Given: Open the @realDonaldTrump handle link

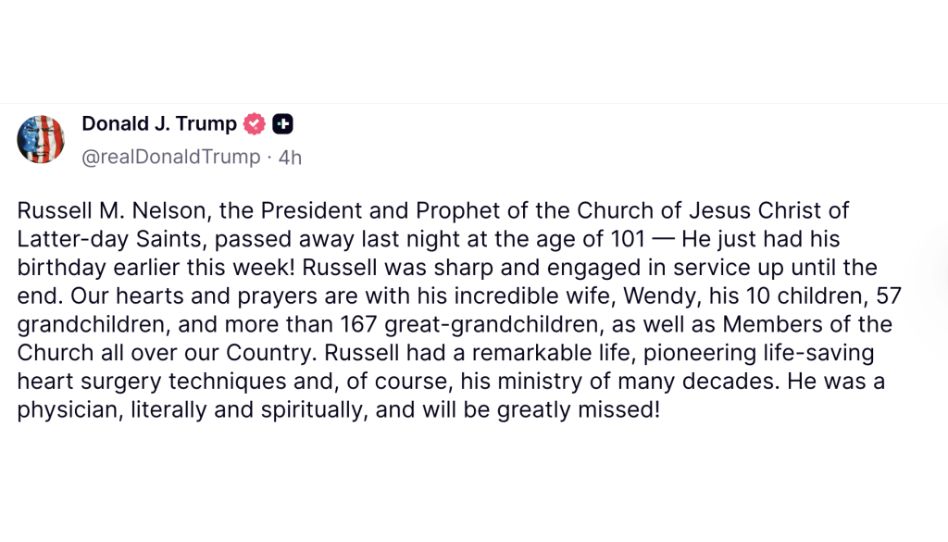Looking at the screenshot, I should coord(171,157).
